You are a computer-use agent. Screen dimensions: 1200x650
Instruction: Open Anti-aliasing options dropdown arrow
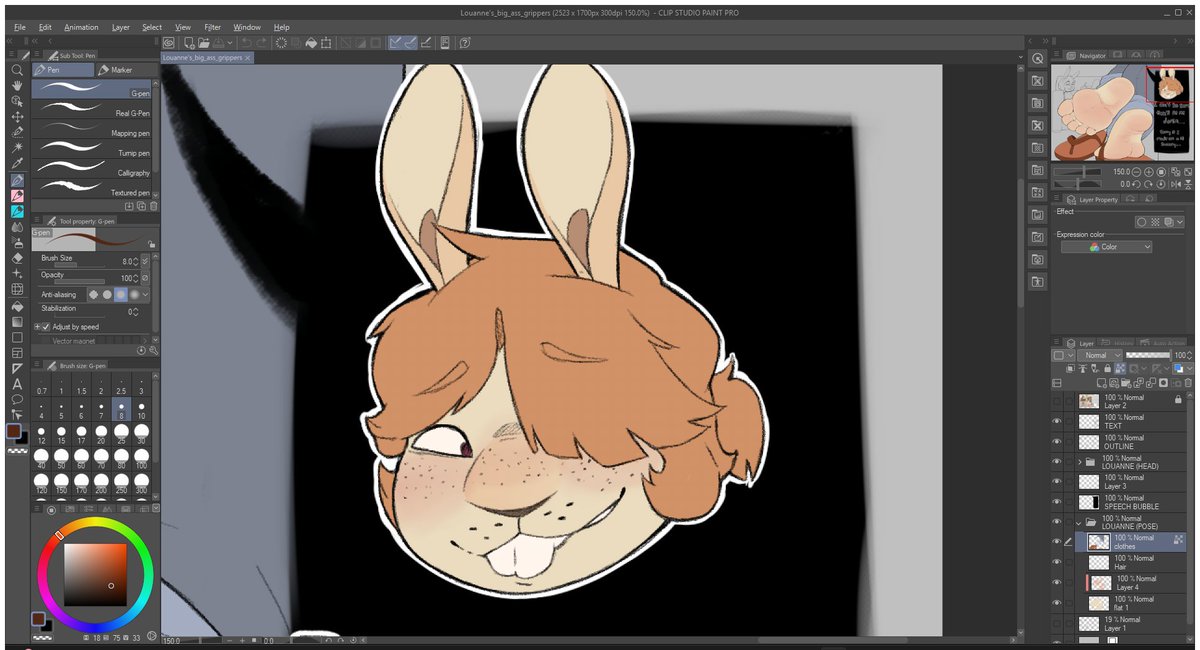click(x=145, y=295)
